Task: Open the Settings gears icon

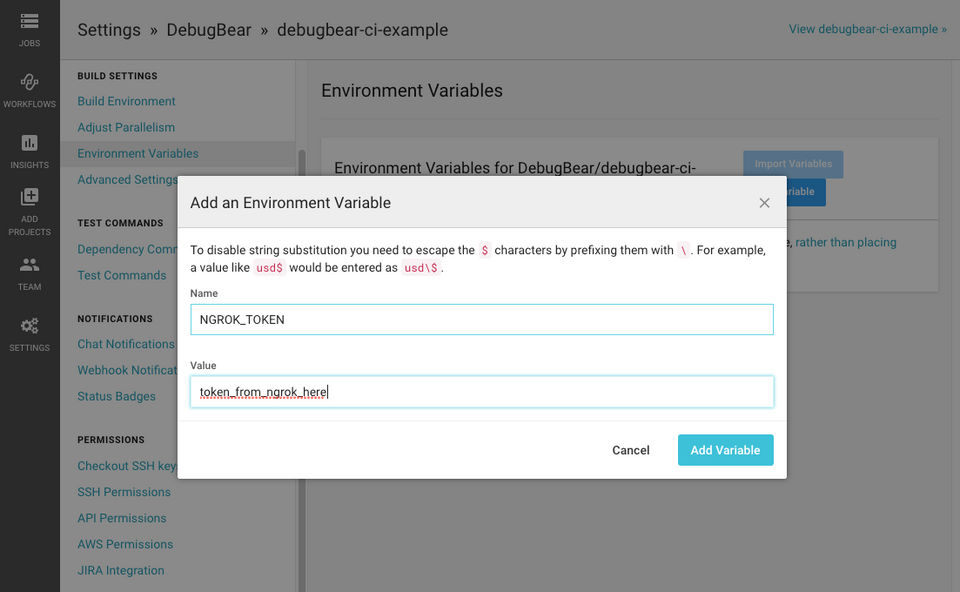Action: 29,326
